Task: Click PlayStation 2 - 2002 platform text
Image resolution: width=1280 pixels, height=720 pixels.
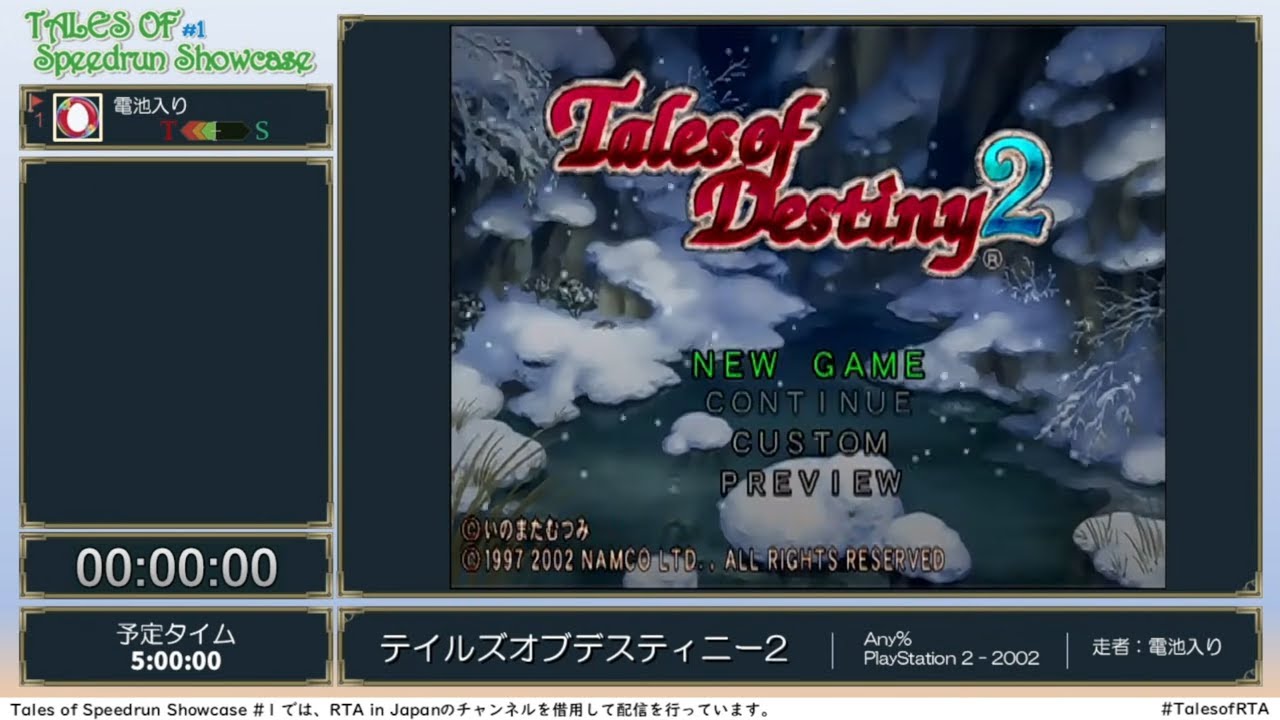Action: point(951,659)
